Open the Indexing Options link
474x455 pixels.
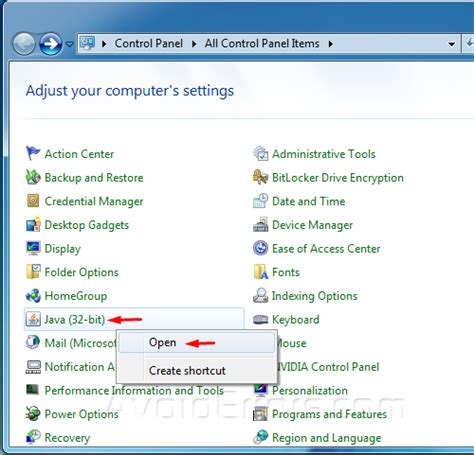(315, 296)
